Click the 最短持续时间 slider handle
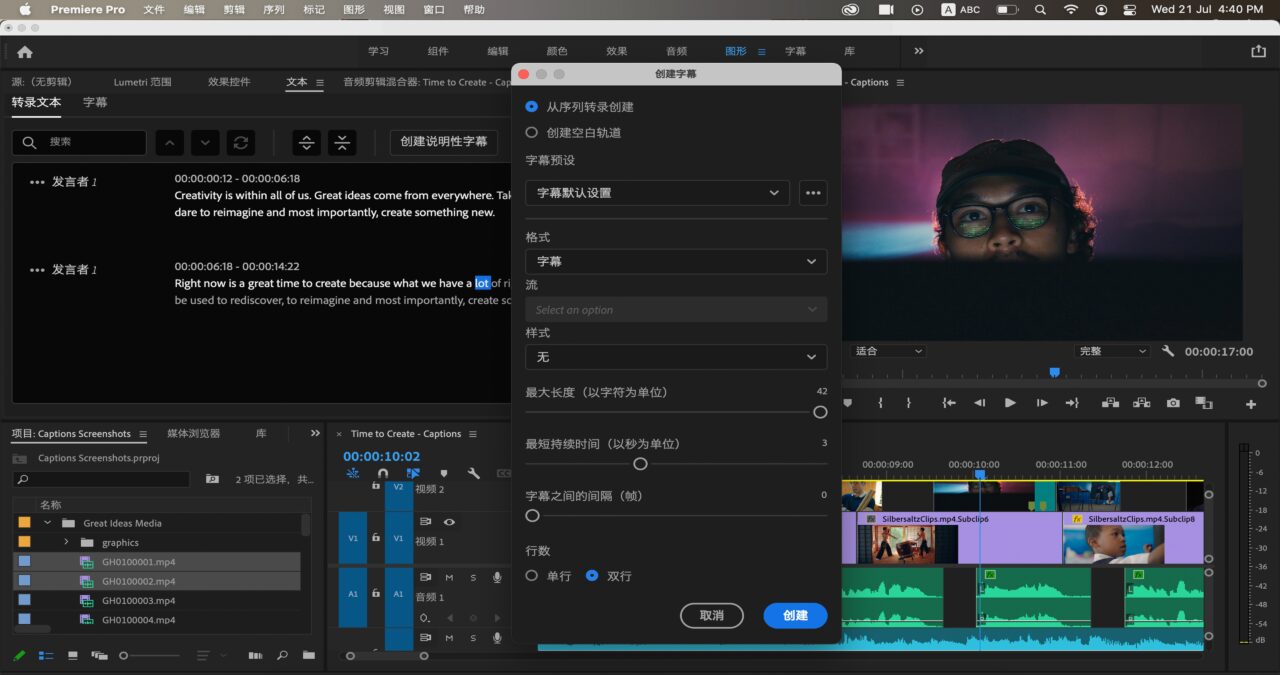The width and height of the screenshot is (1280, 675). [x=640, y=464]
